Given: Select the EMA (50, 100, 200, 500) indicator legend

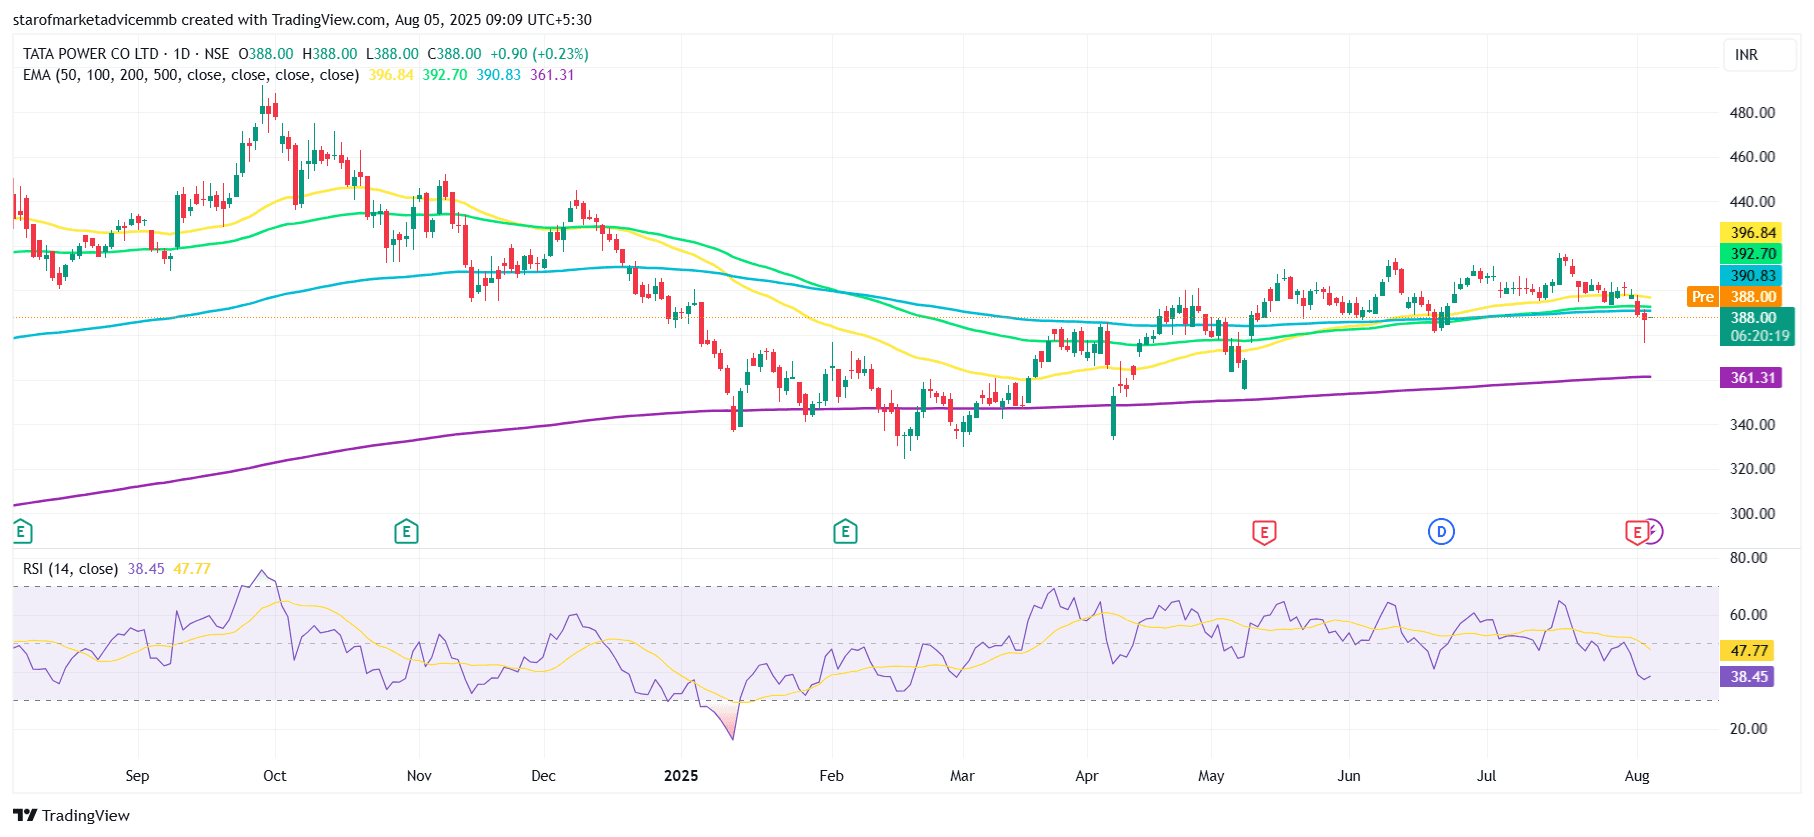Looking at the screenshot, I should (191, 75).
